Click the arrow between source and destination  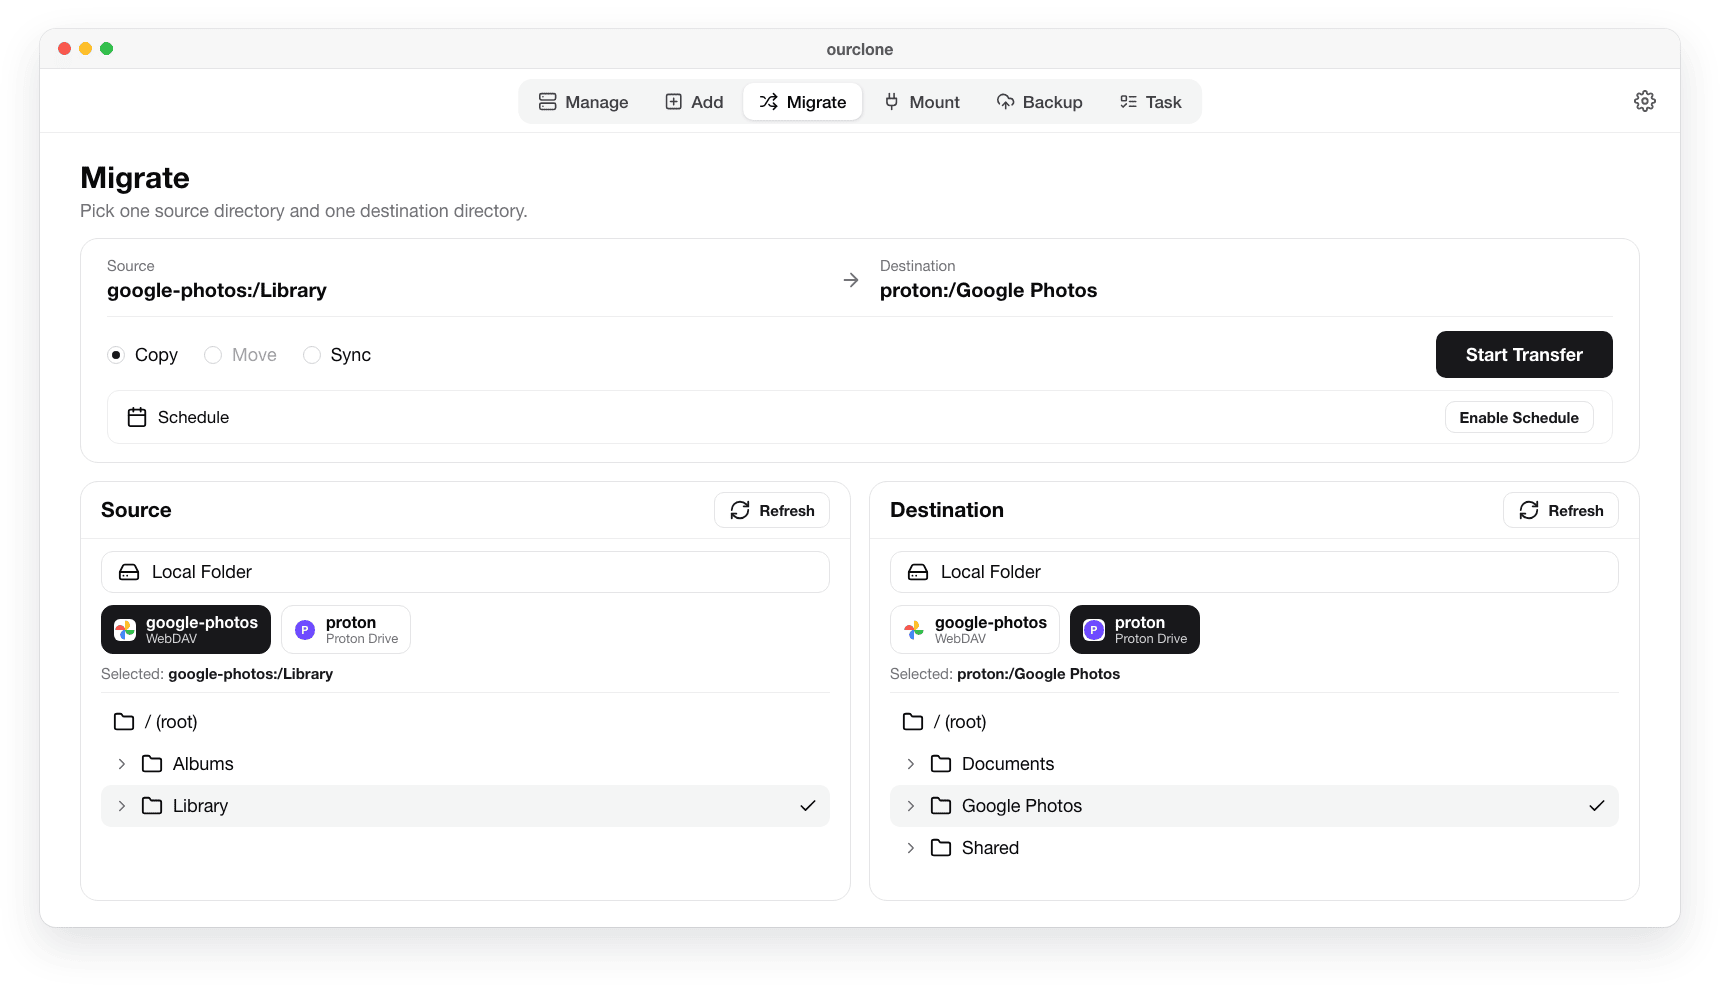[x=851, y=280]
